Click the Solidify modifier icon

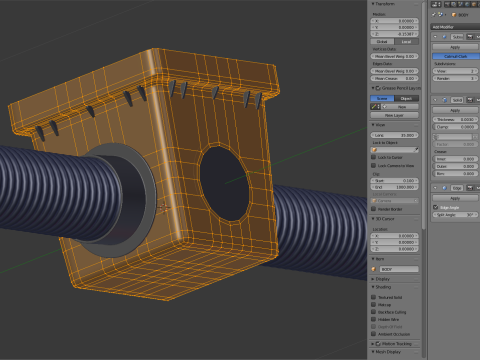pos(444,100)
